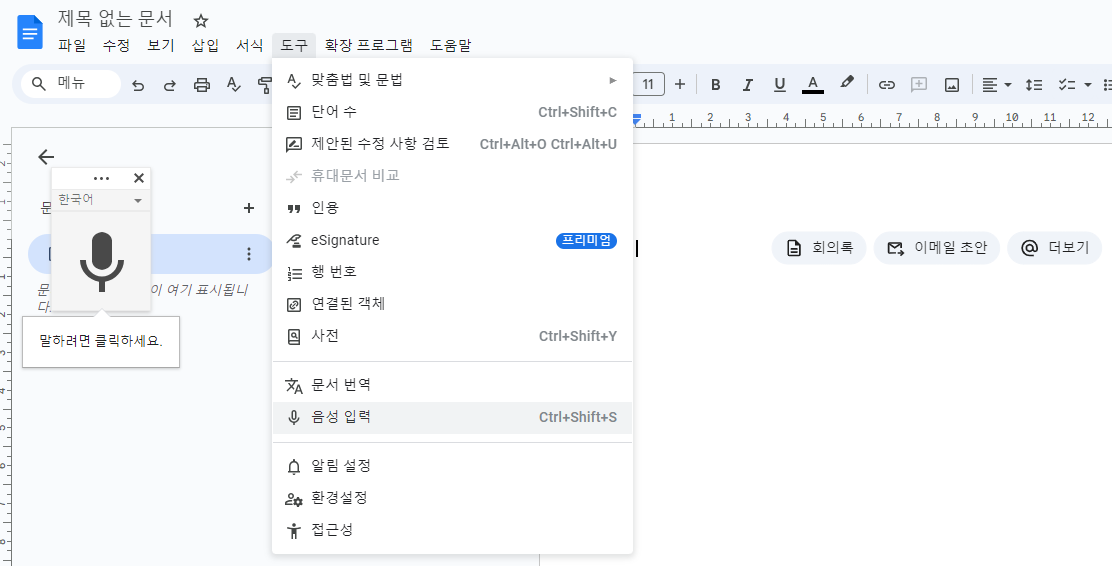Insert a link with chain icon
The image size is (1112, 566).
click(x=886, y=85)
